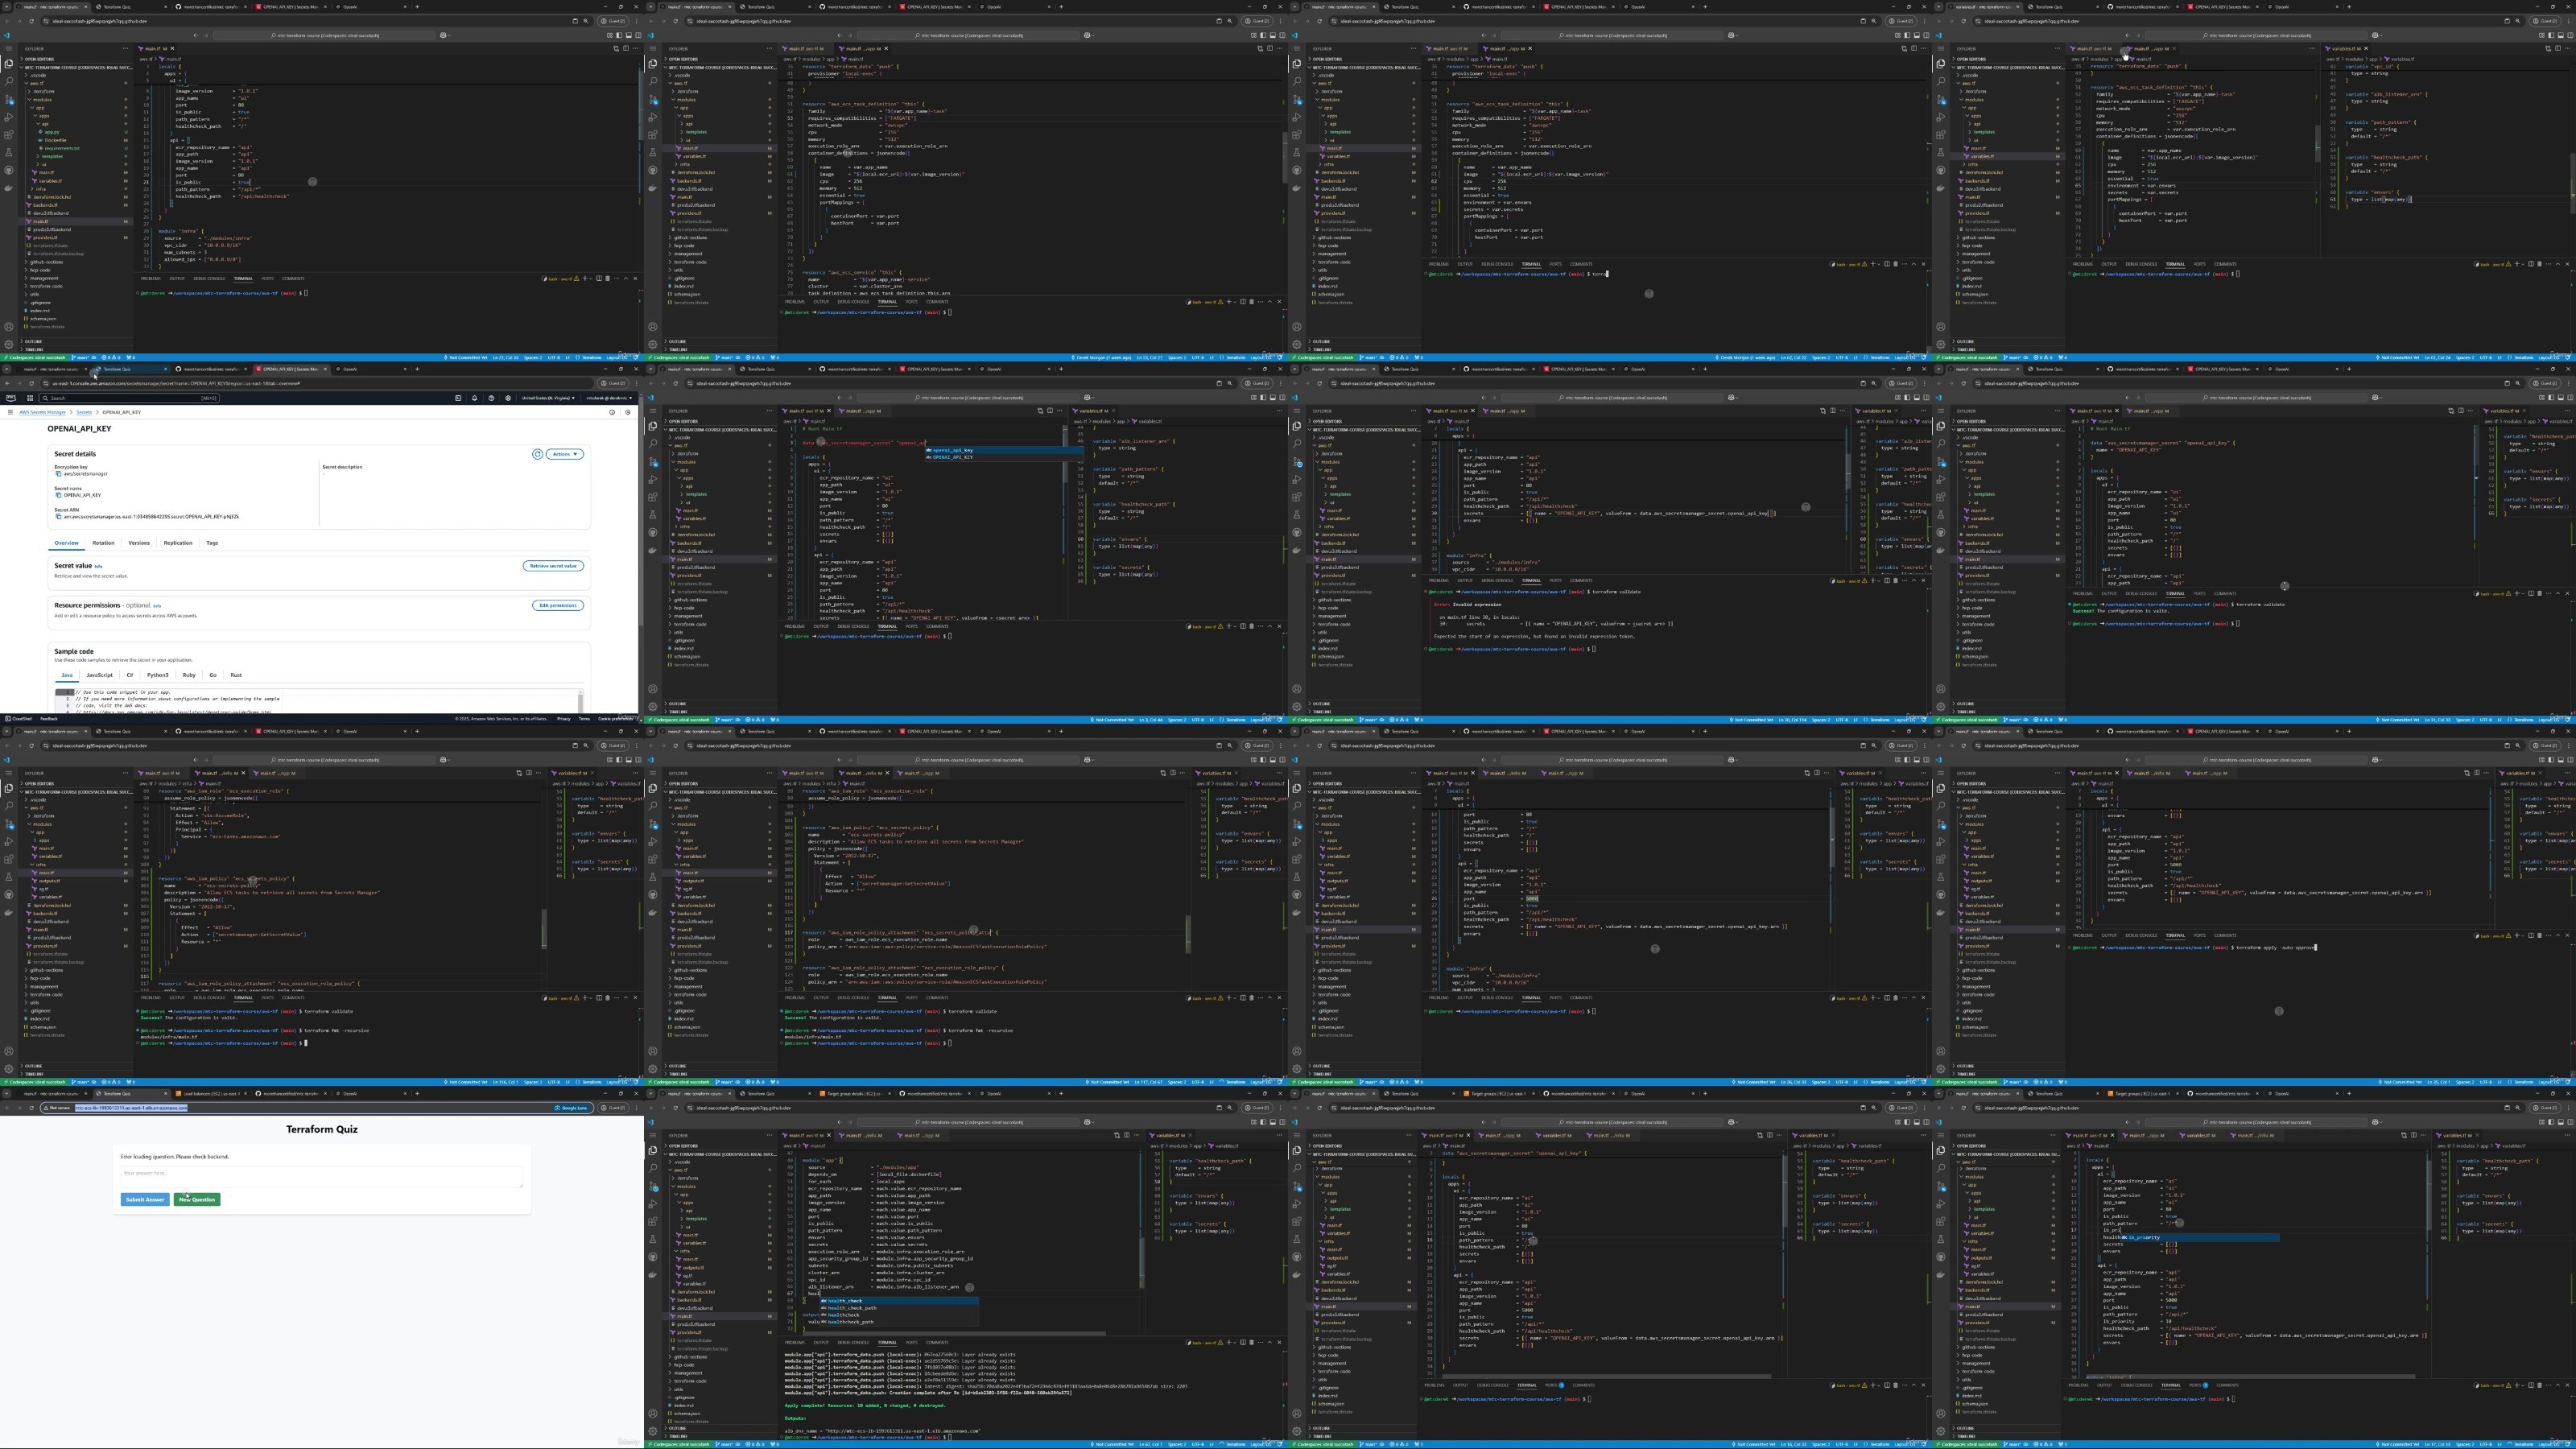Open AWS services grid icon in Secrets Manager frame

[x=30, y=399]
